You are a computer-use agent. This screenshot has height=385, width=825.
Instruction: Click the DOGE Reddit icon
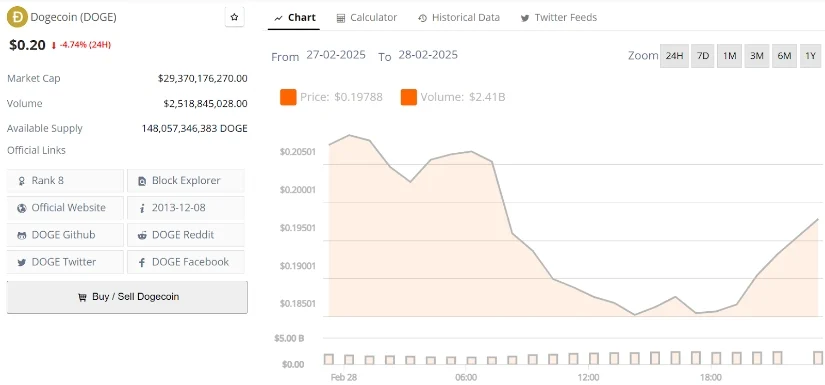[142, 236]
